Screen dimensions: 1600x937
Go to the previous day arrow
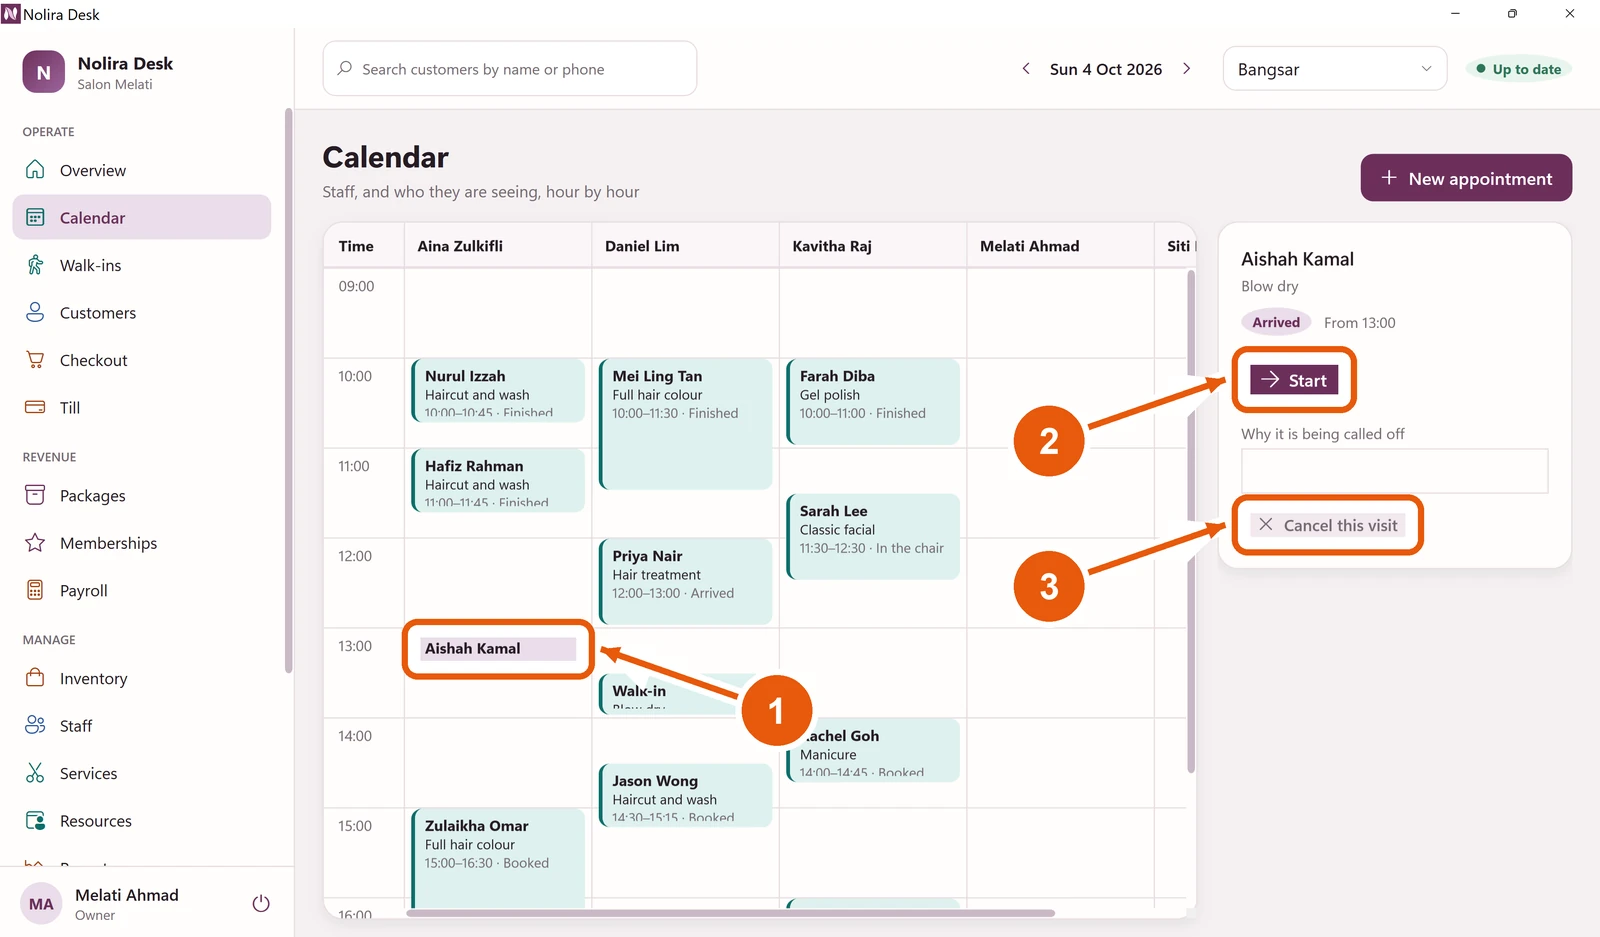pyautogui.click(x=1026, y=69)
